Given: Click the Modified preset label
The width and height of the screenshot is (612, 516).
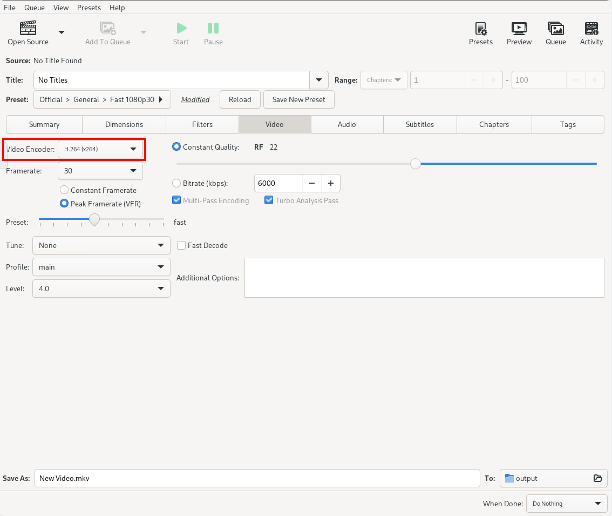Looking at the screenshot, I should (195, 100).
